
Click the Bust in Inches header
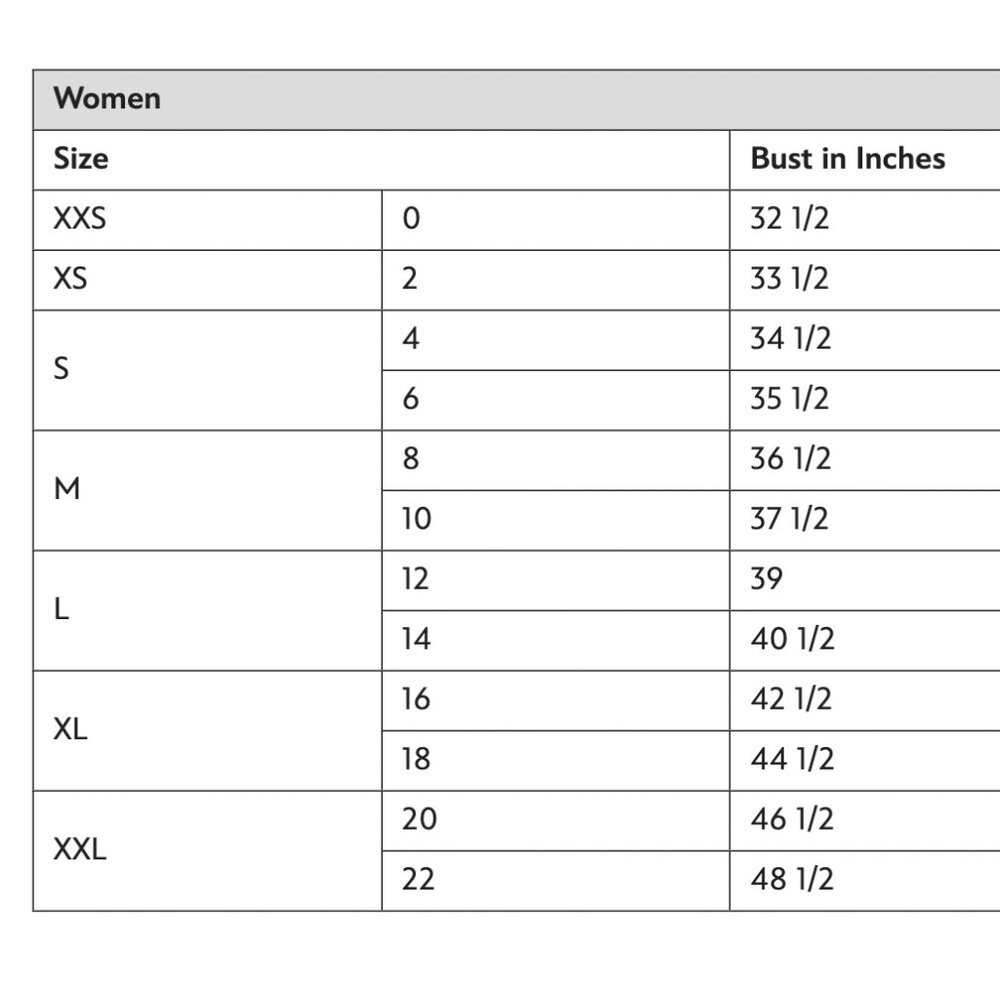tap(847, 159)
